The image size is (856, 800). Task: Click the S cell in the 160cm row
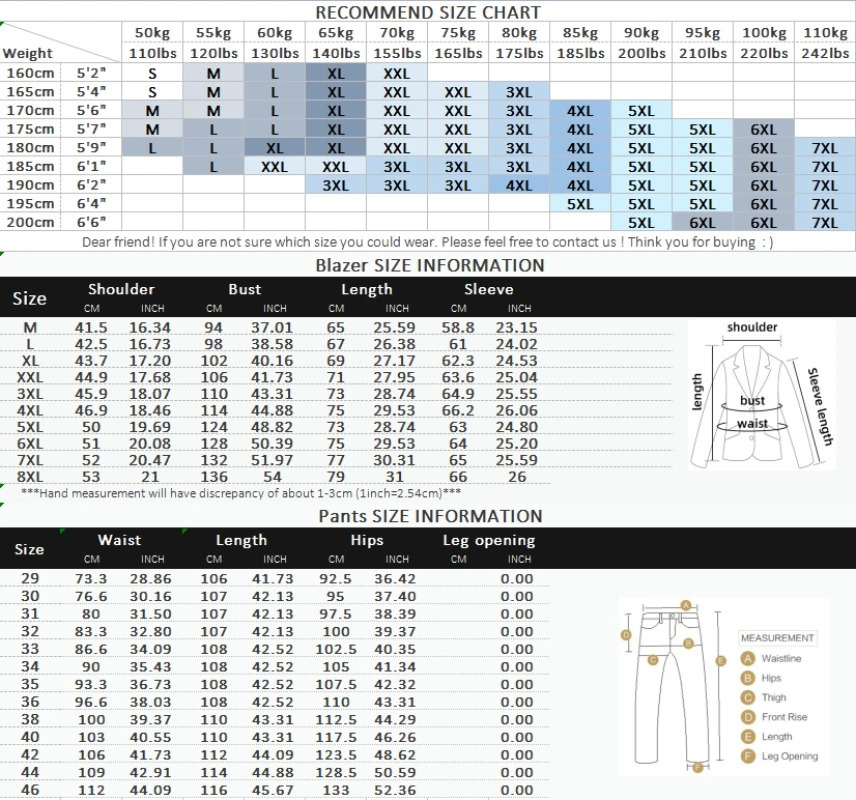click(x=152, y=73)
